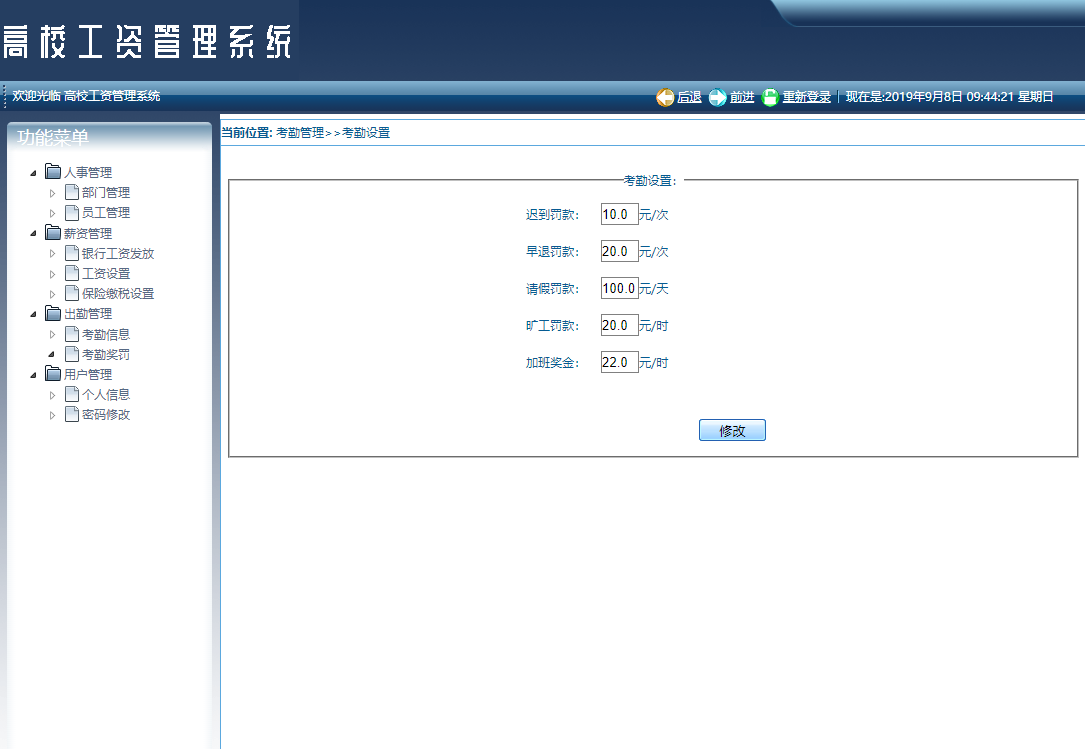The height and width of the screenshot is (749, 1085).
Task: Click the 重新登录 green refresh icon
Action: tap(769, 97)
